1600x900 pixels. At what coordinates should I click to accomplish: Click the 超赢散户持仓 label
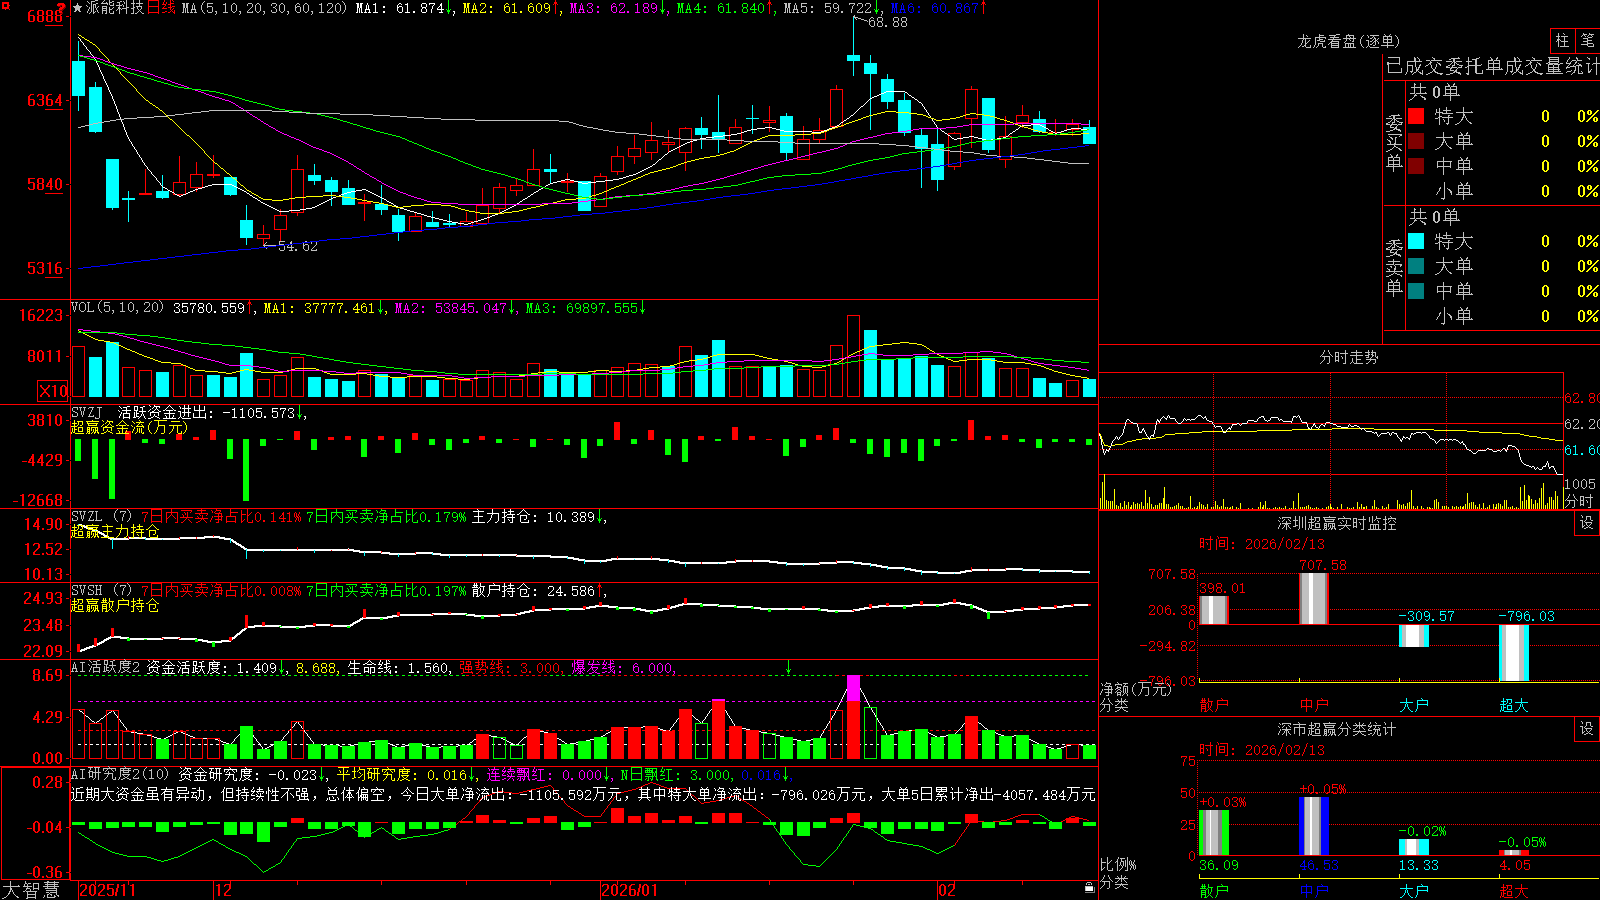click(x=115, y=605)
